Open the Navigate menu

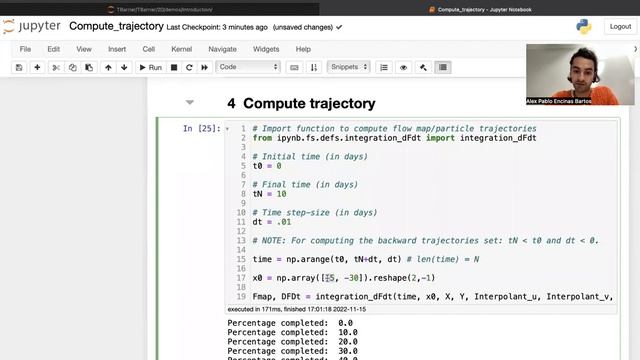[222, 49]
